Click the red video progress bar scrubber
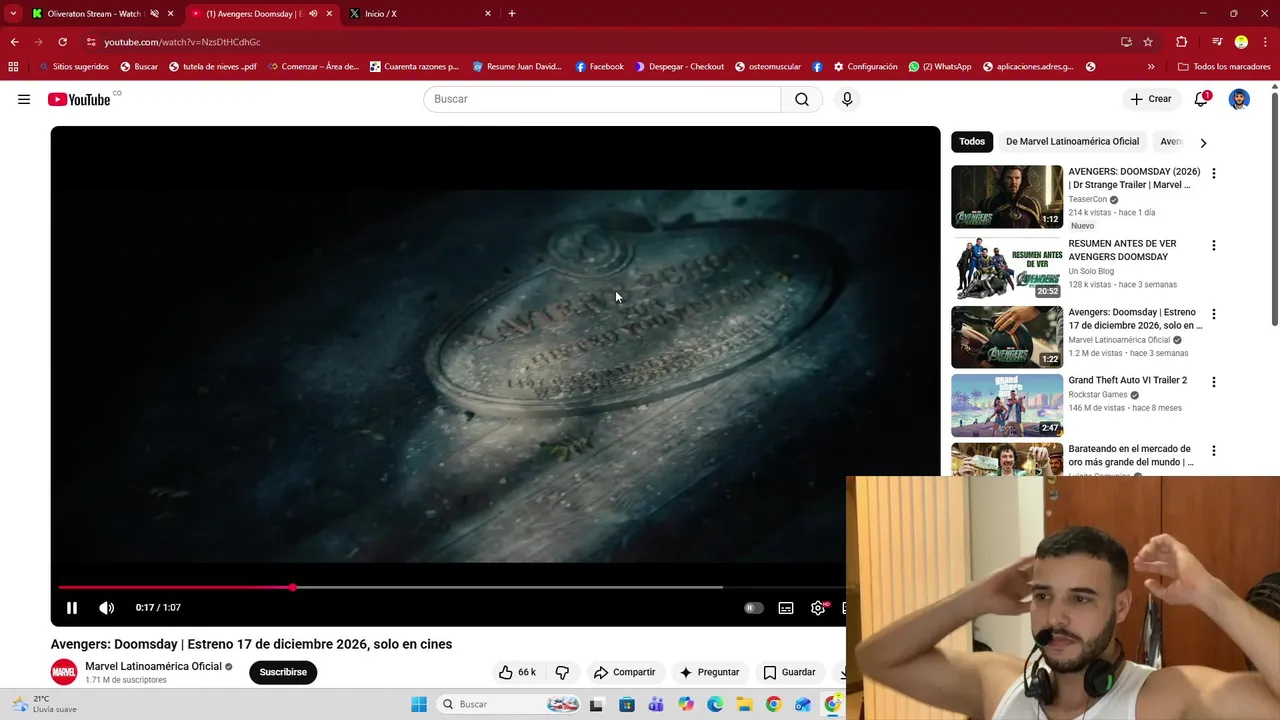Viewport: 1280px width, 720px height. click(x=293, y=587)
